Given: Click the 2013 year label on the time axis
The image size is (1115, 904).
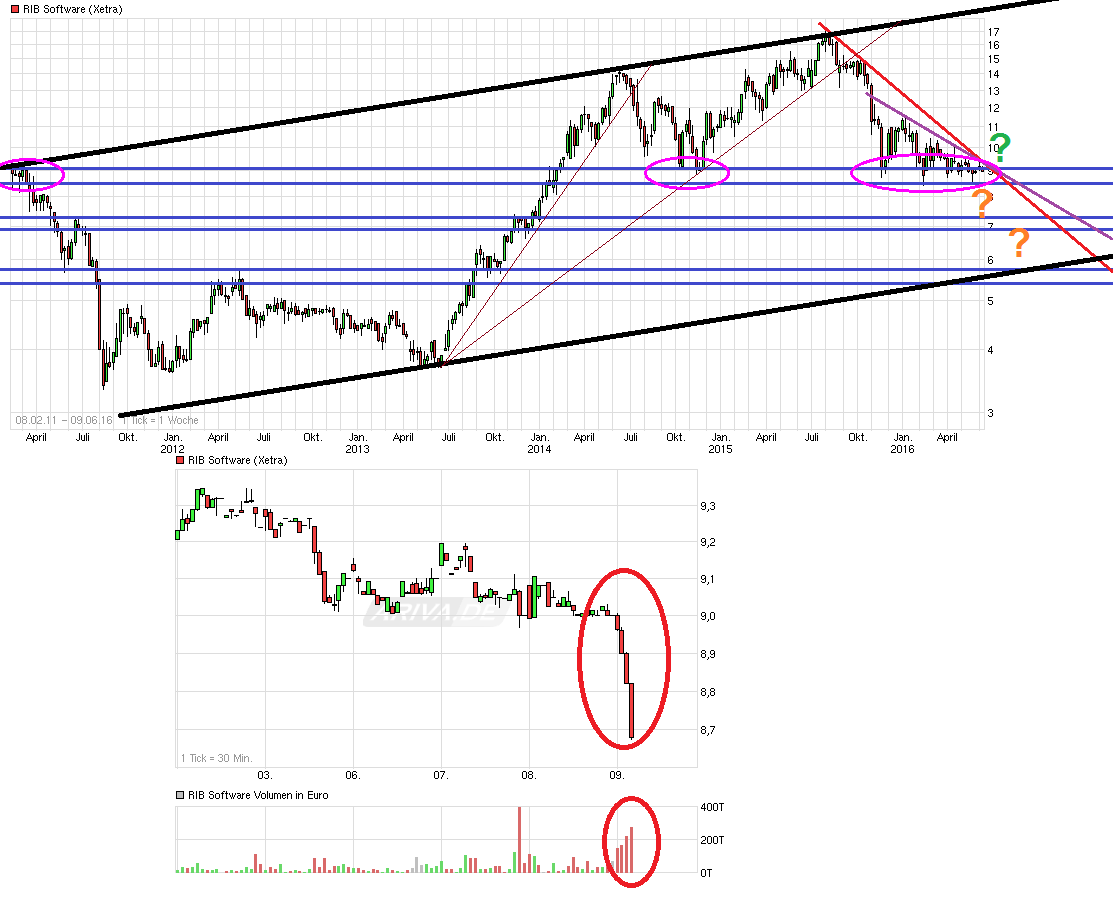Looking at the screenshot, I should click(x=357, y=449).
